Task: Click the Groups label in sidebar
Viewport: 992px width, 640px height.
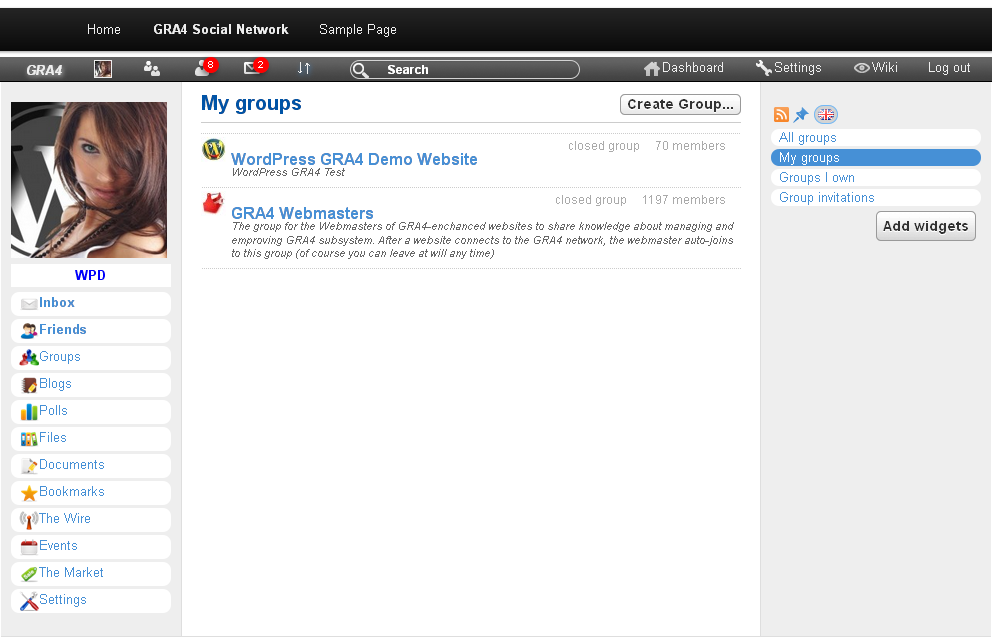Action: coord(60,357)
